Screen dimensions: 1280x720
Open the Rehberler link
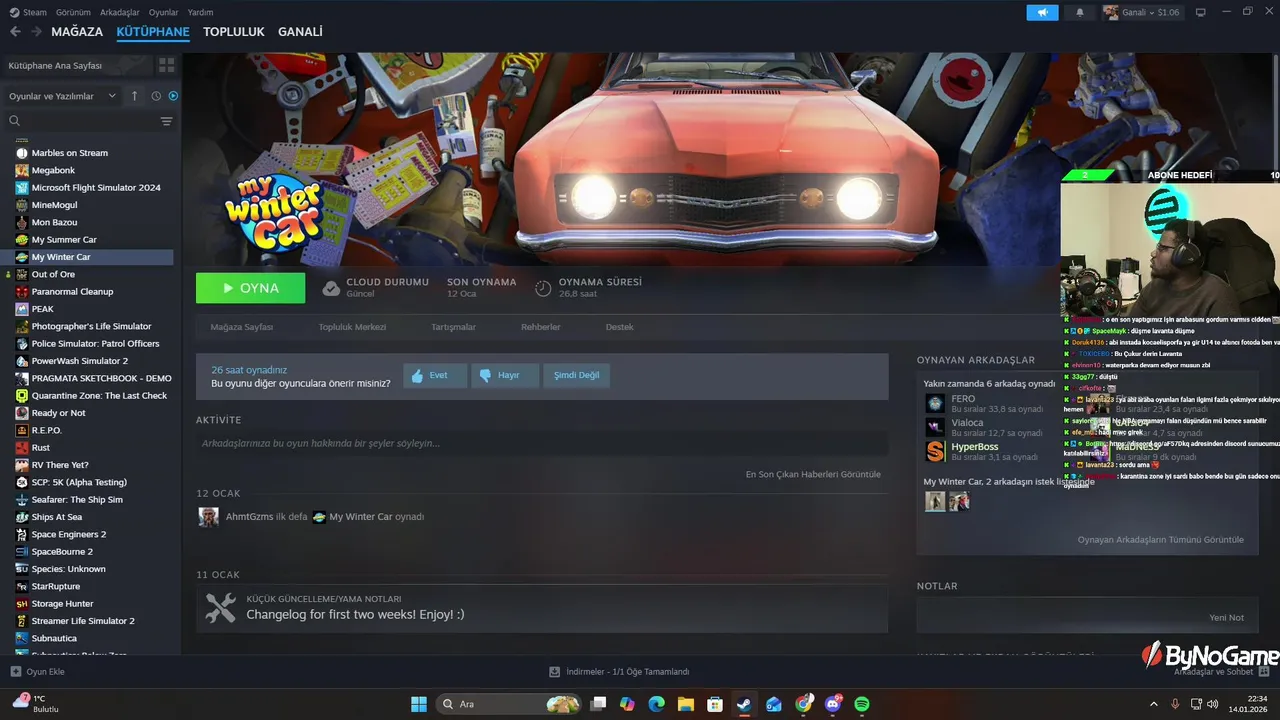click(541, 327)
